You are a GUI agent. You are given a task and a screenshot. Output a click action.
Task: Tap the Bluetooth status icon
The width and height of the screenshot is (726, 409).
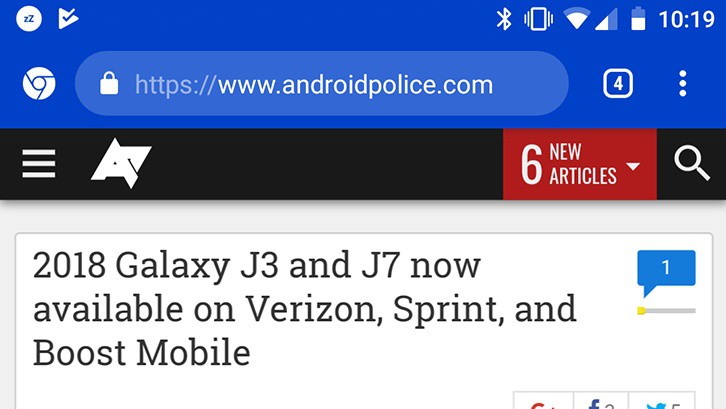[504, 19]
